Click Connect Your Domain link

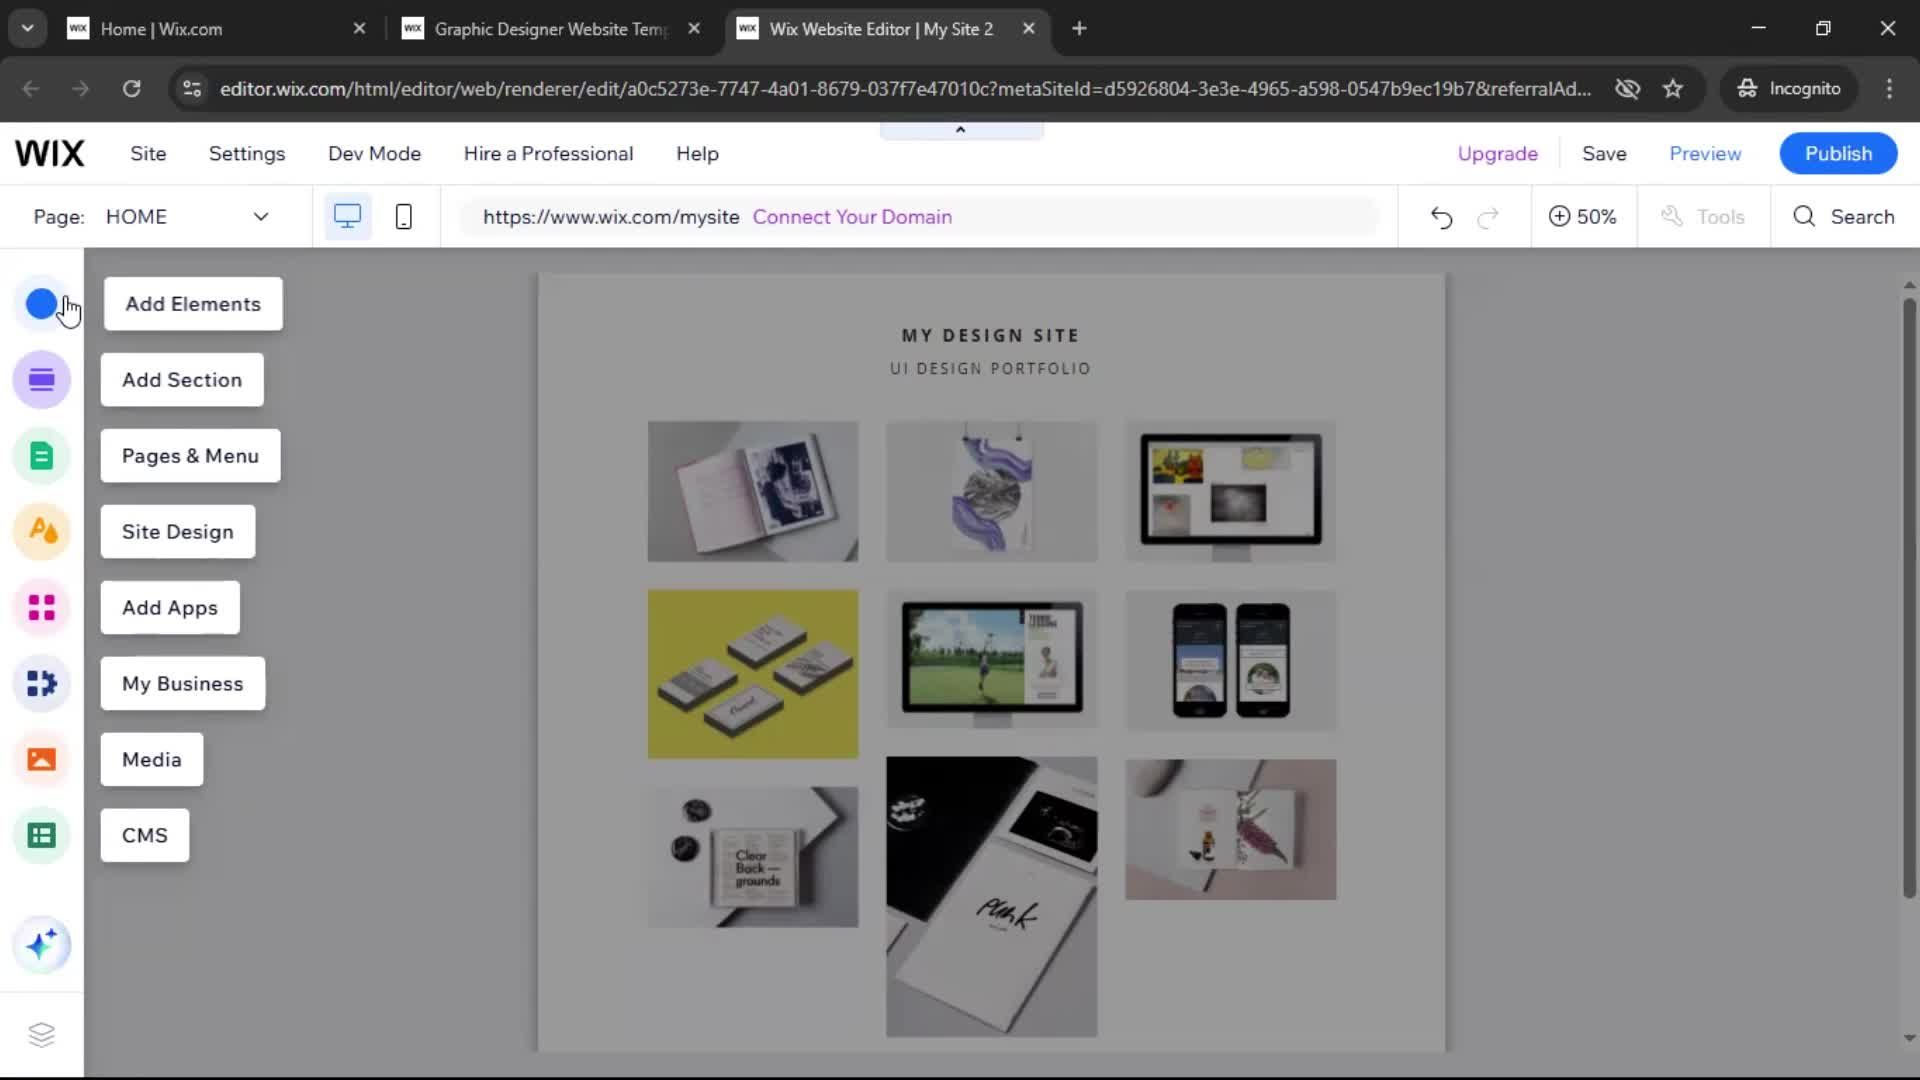[x=852, y=217]
